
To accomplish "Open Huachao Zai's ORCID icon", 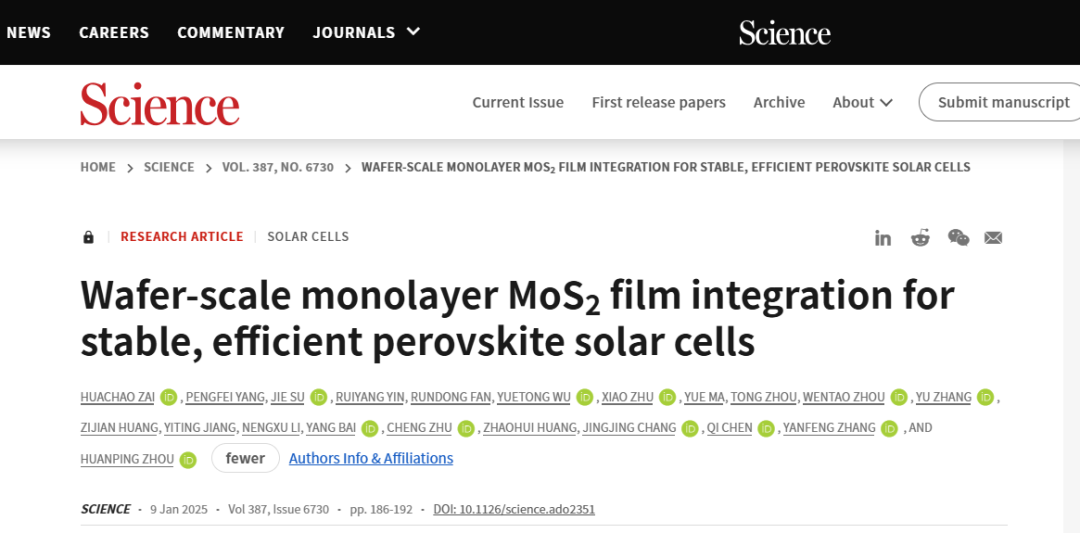I will click(168, 397).
